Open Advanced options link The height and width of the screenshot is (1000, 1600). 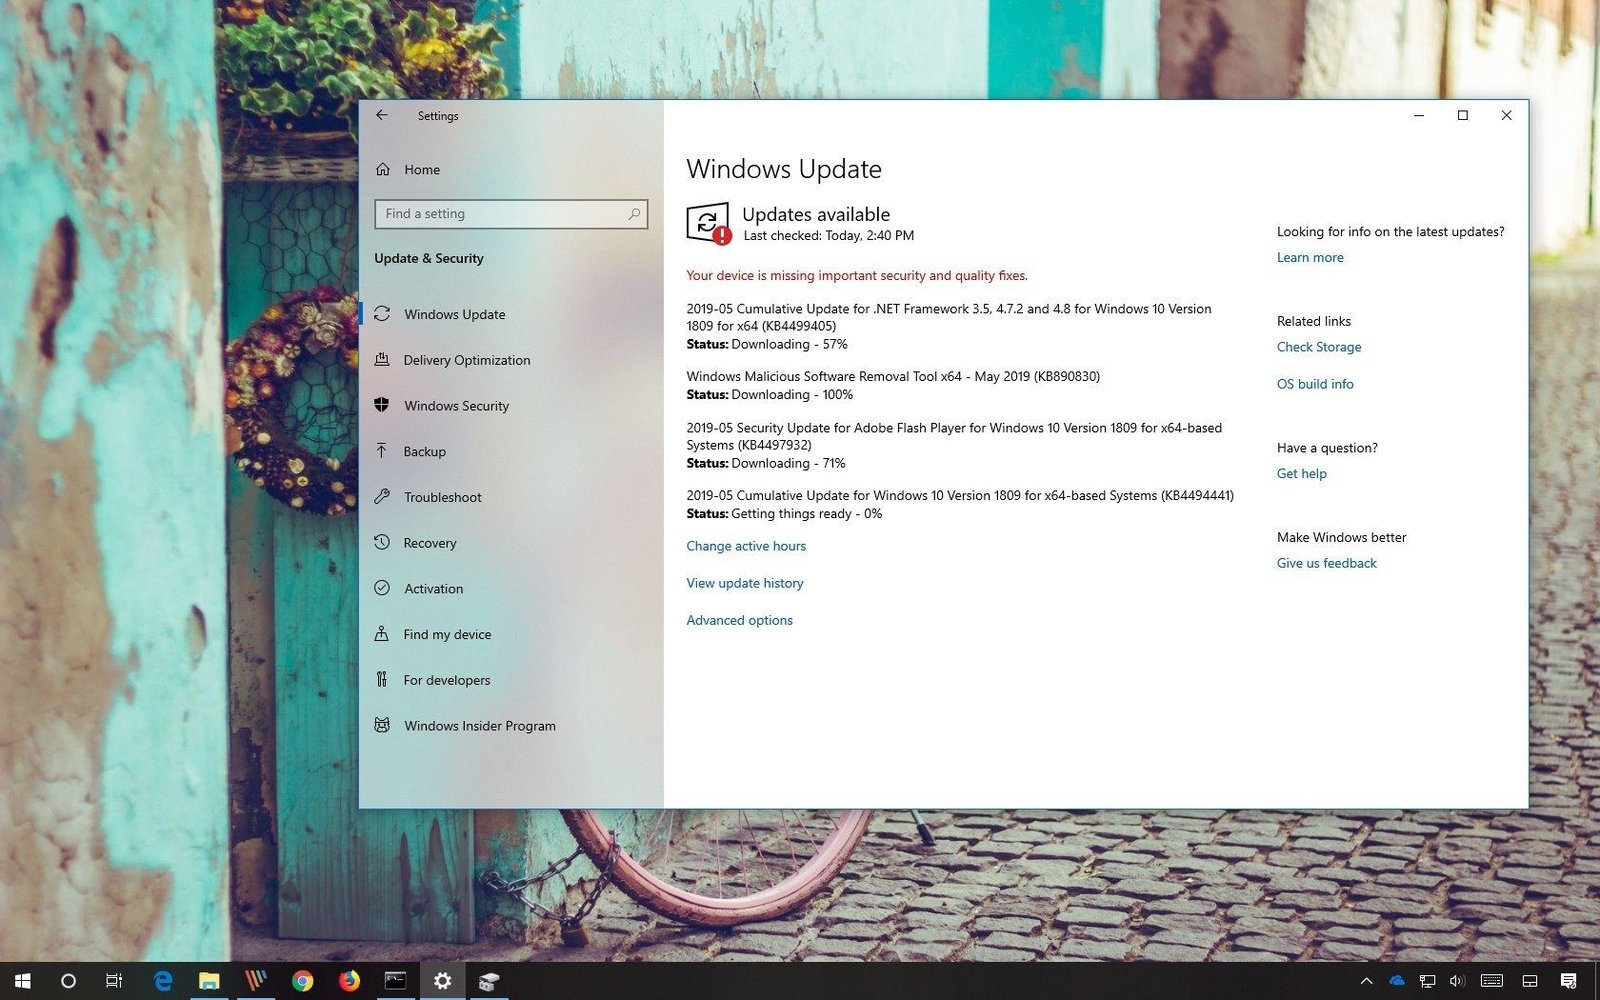tap(739, 620)
